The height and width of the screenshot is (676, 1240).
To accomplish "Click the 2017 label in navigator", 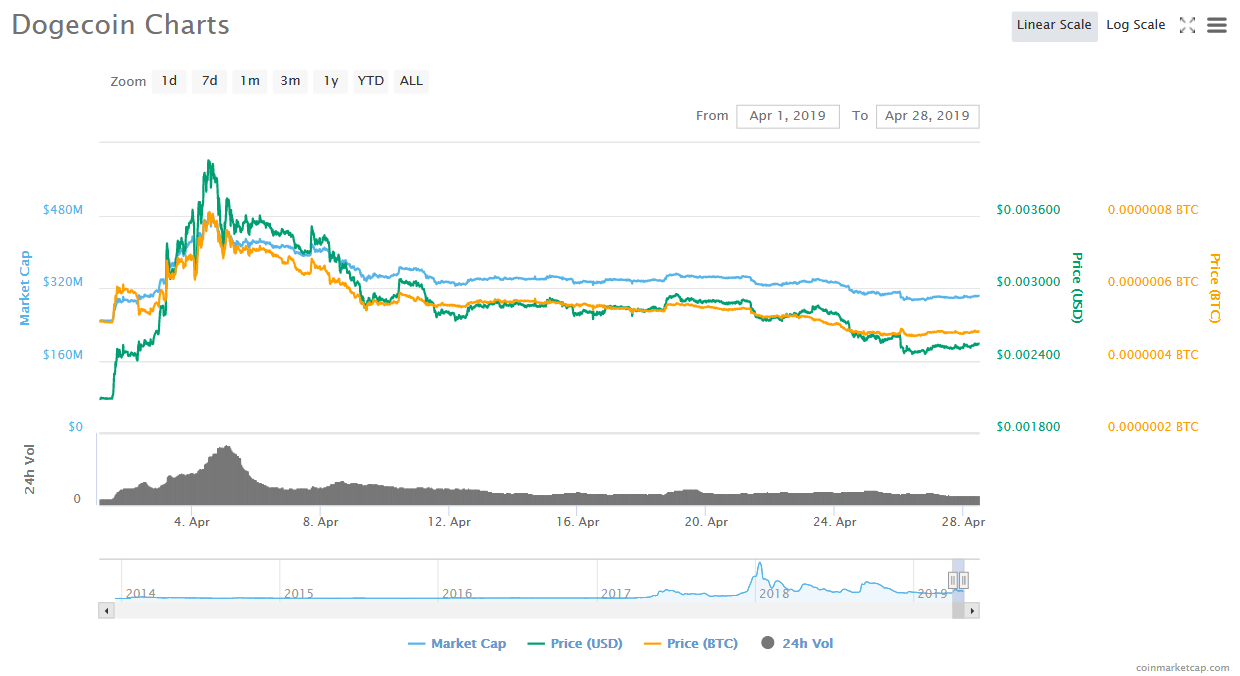I will [616, 593].
